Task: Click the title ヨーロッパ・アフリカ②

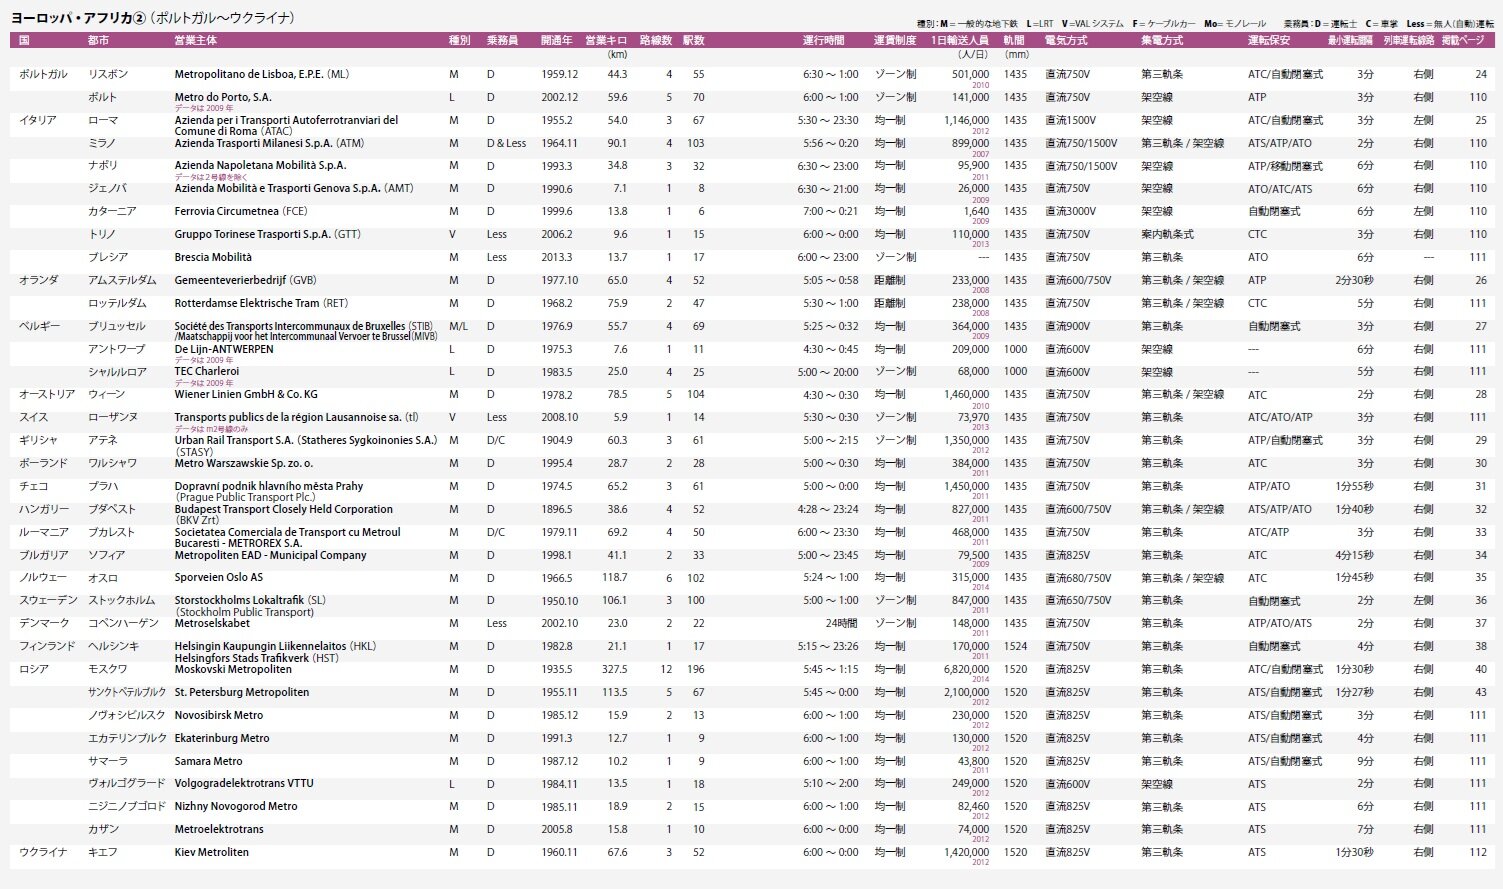Action: pos(78,18)
